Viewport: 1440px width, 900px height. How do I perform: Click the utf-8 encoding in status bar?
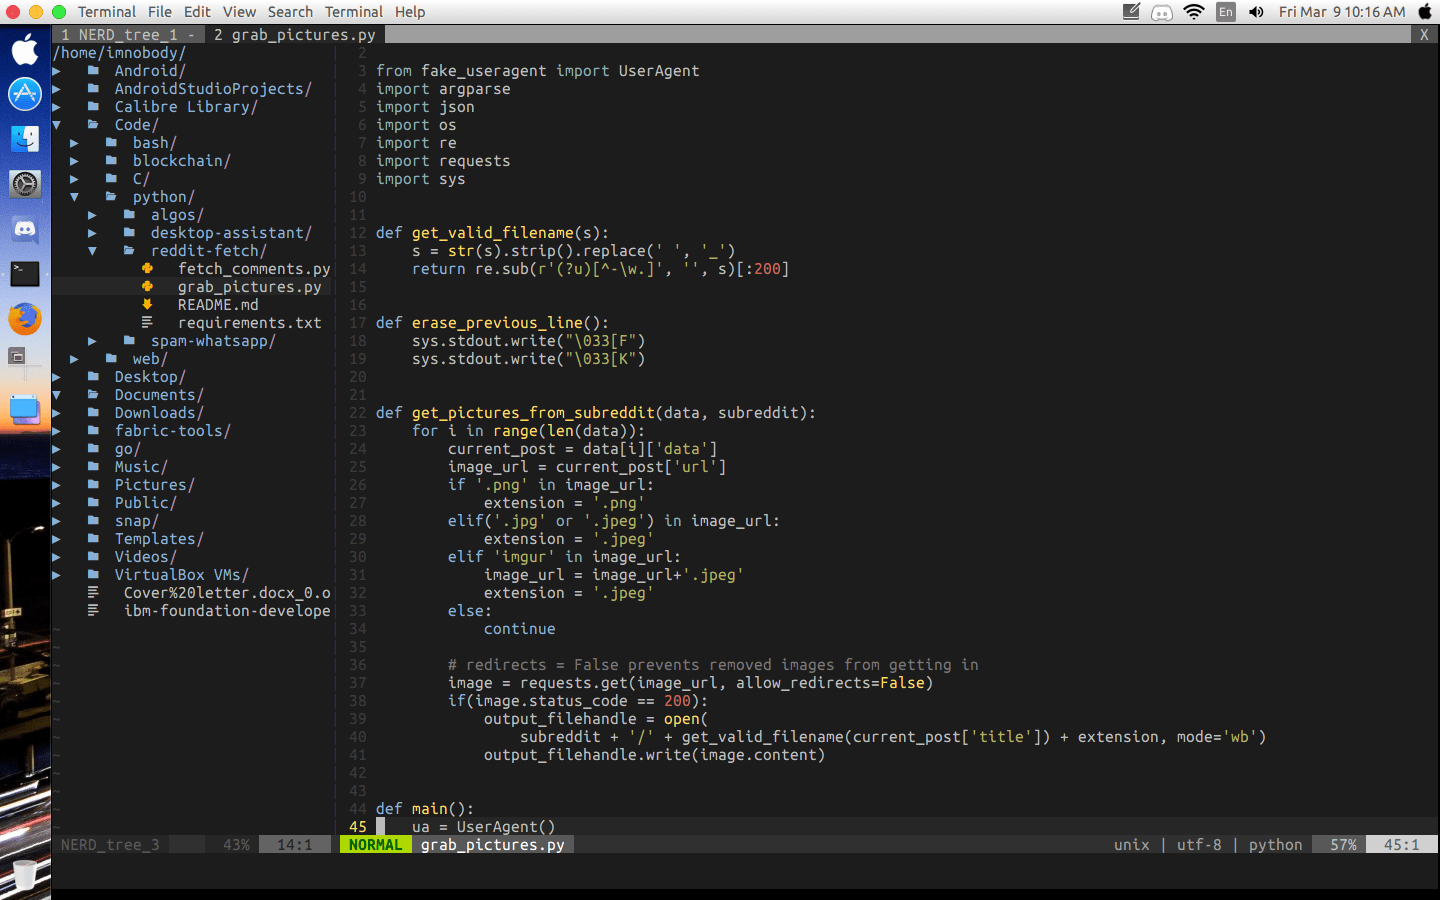click(x=1199, y=845)
